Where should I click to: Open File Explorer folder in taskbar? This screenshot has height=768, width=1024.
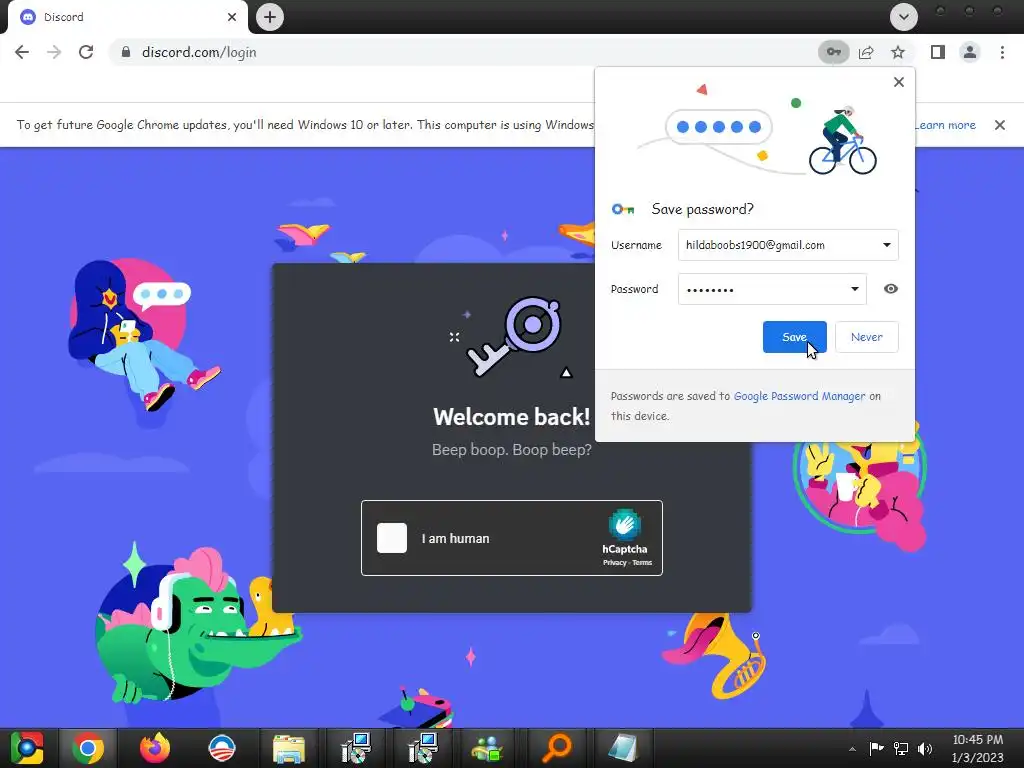pos(289,748)
